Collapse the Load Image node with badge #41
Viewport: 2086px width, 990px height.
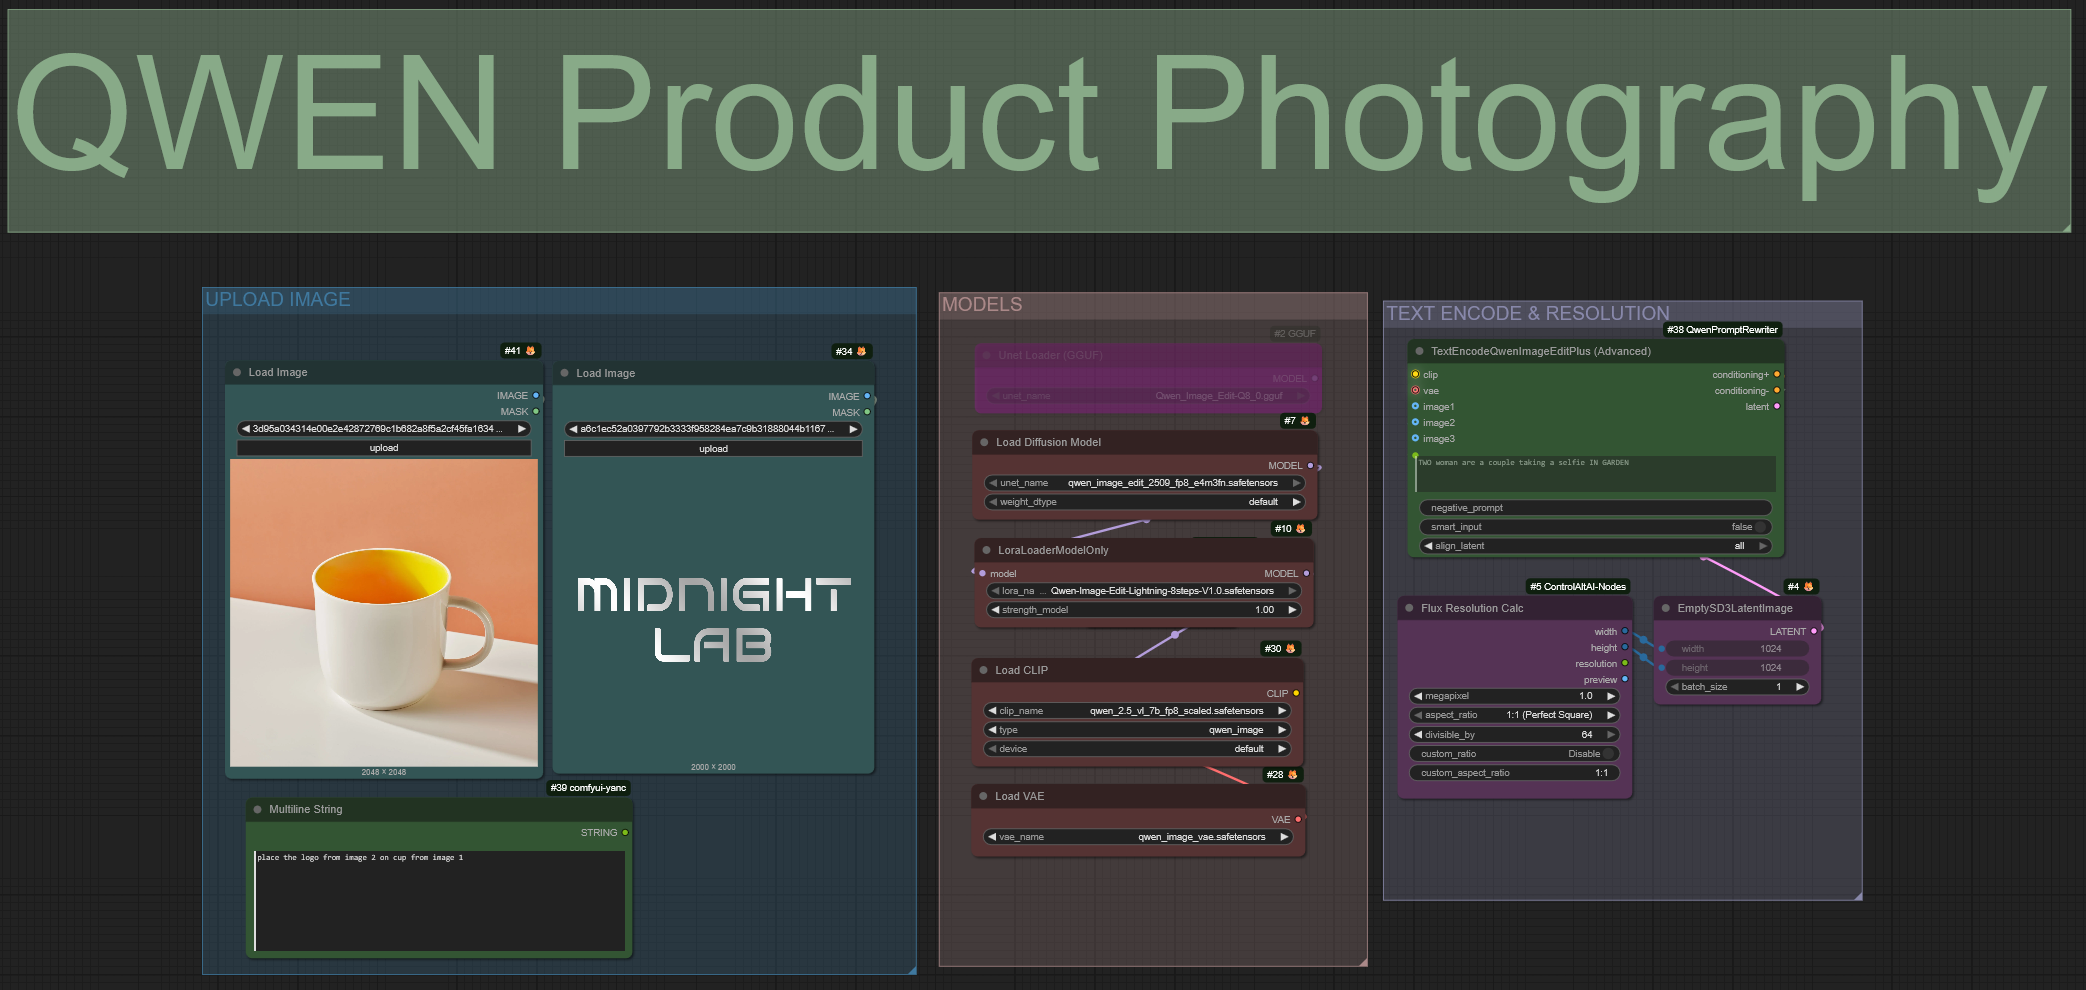click(237, 372)
